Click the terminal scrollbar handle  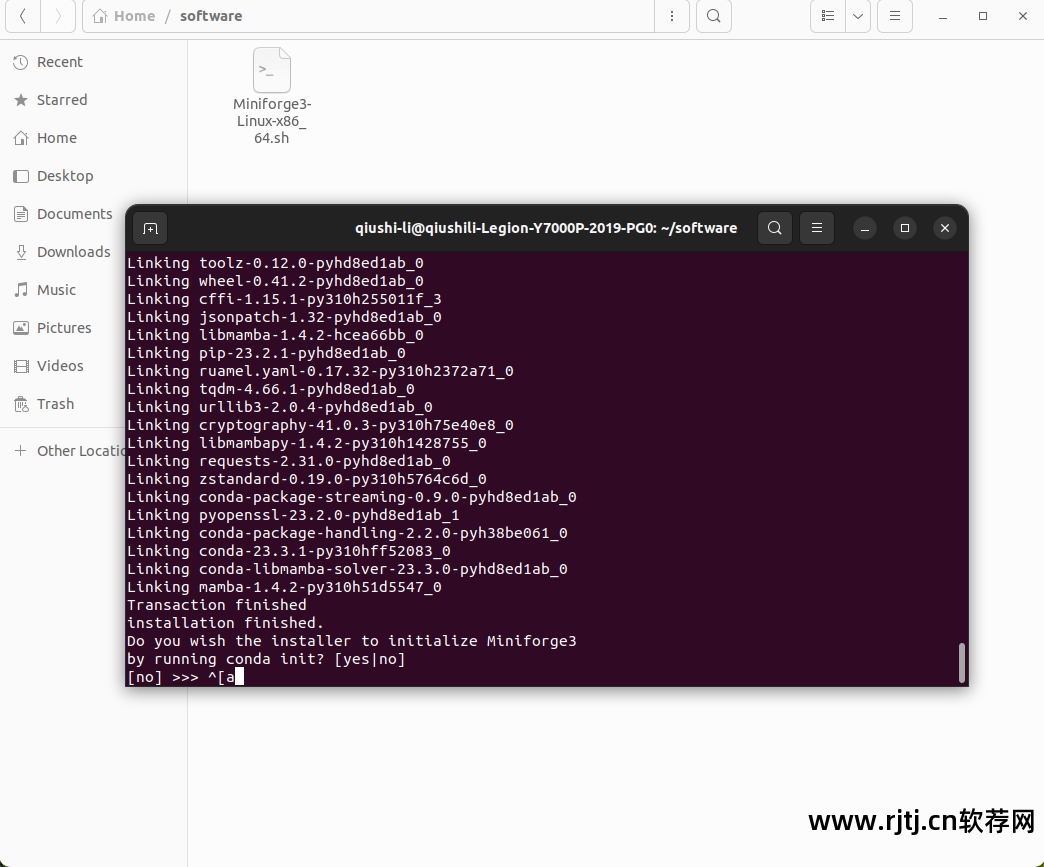click(x=961, y=663)
